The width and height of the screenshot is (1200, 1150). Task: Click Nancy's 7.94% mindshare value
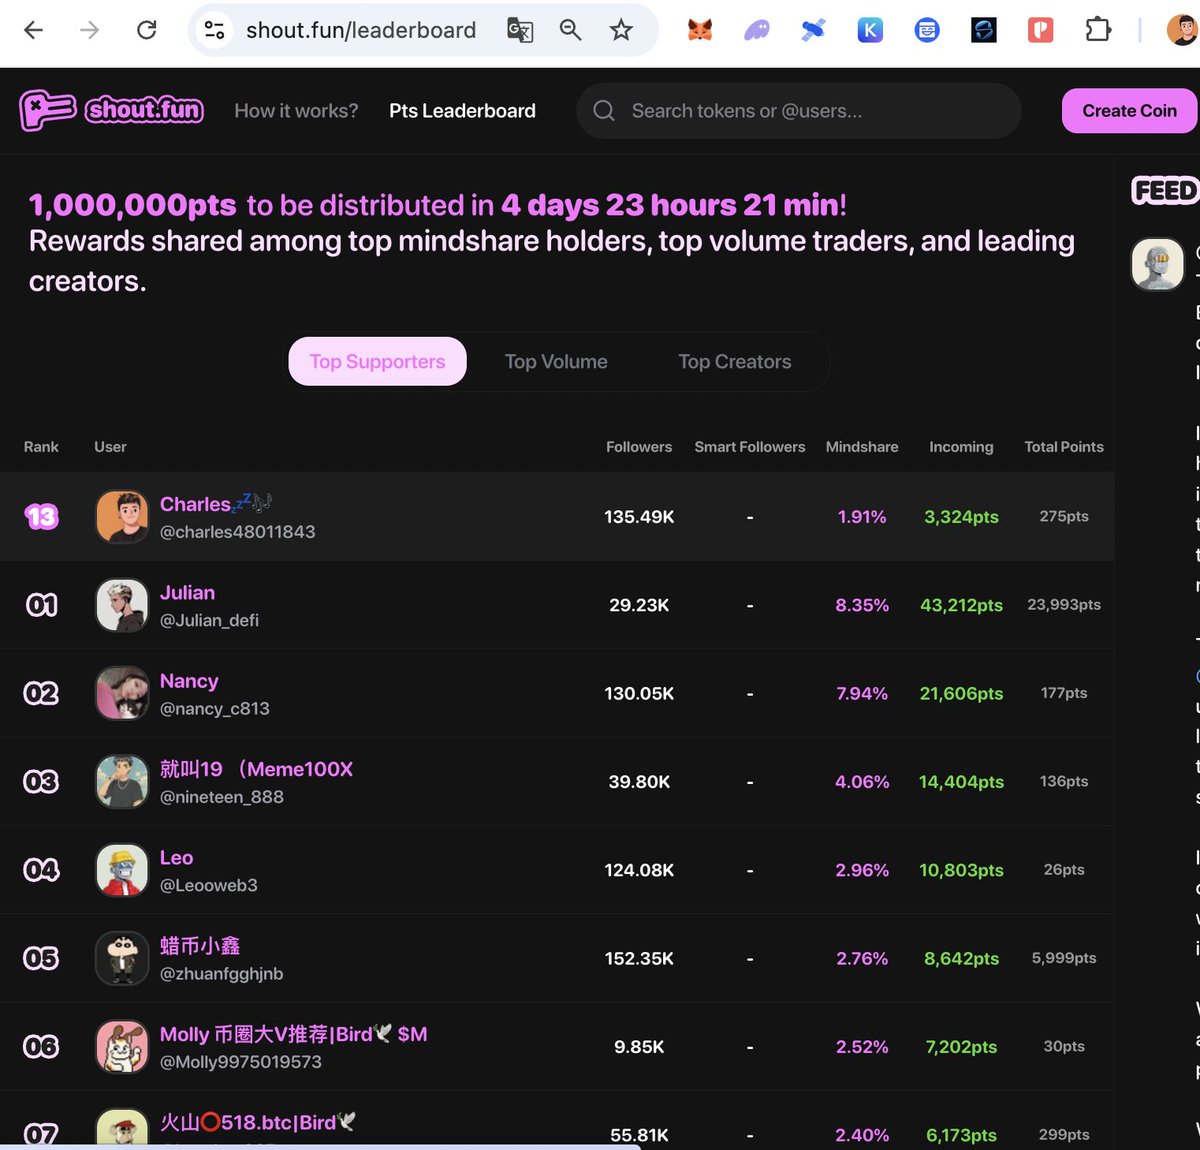[862, 693]
